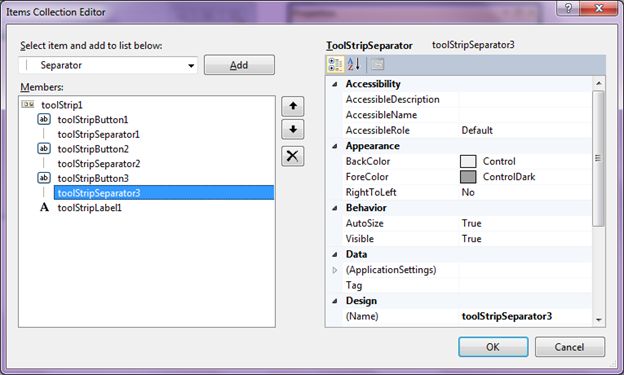Click the ForeColor ControlDark color swatch
This screenshot has width=624, height=375.
(x=468, y=177)
